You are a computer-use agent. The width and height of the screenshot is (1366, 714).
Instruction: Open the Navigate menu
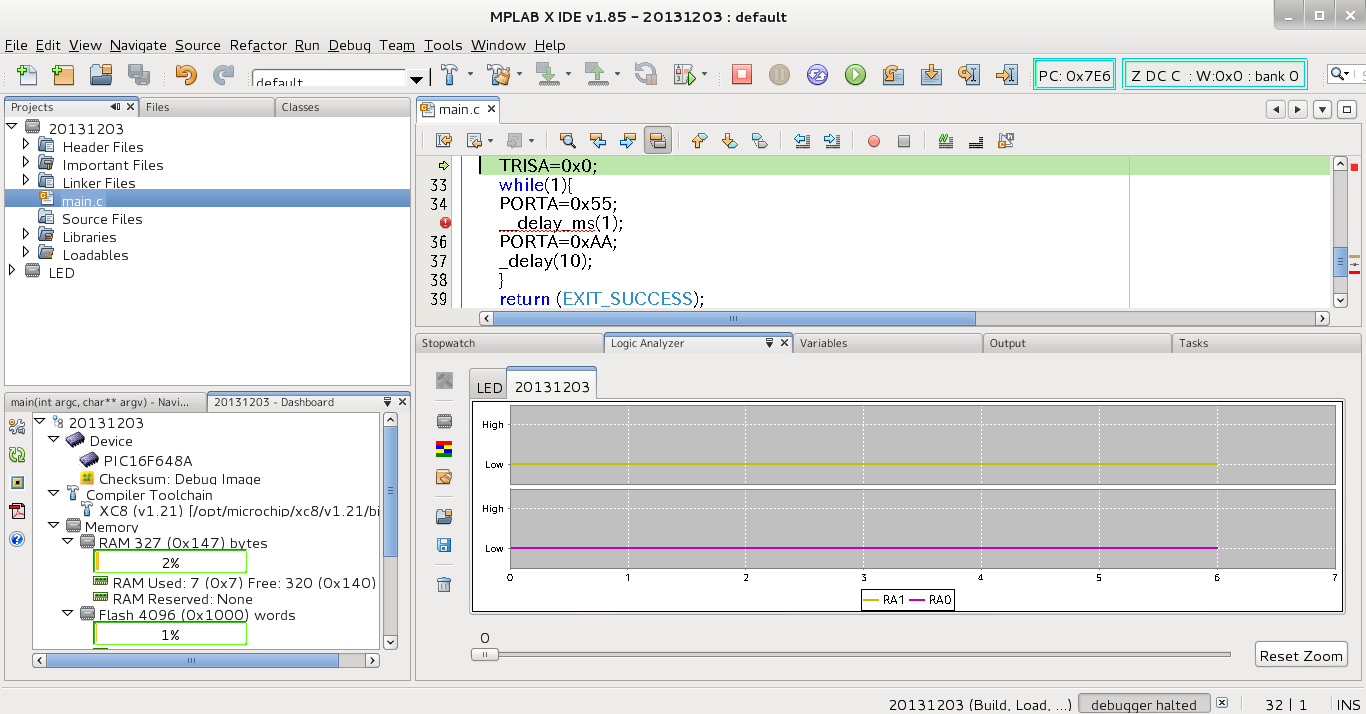point(138,45)
